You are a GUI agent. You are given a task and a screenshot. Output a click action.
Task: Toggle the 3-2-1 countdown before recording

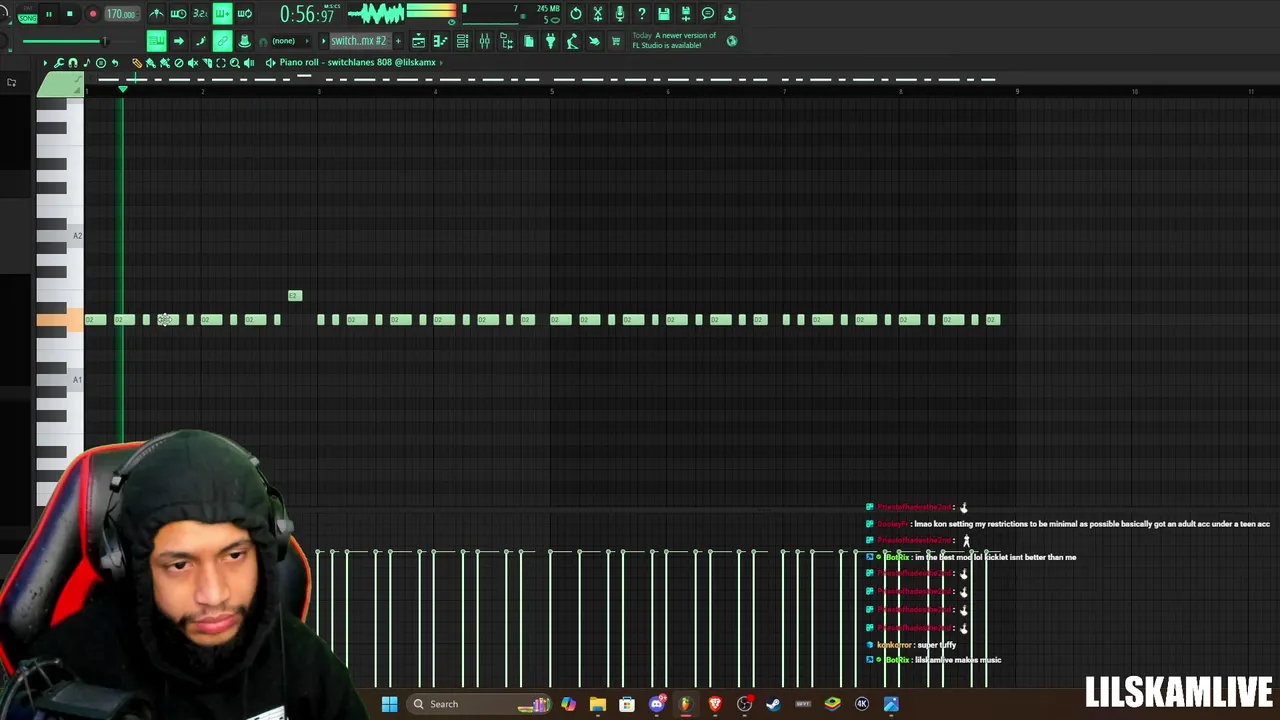tap(200, 14)
